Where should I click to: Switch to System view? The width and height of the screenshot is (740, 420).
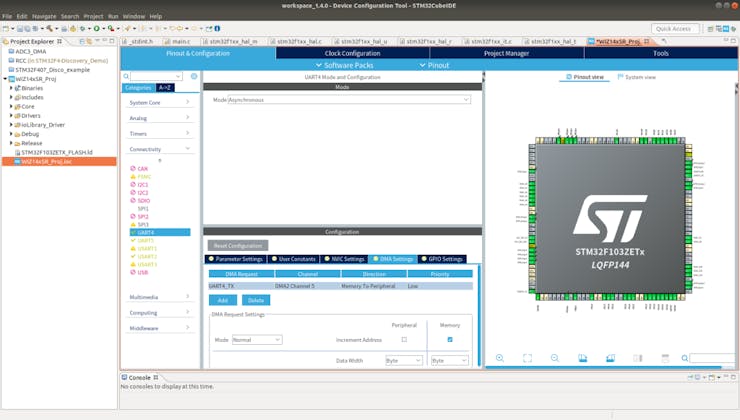637,77
